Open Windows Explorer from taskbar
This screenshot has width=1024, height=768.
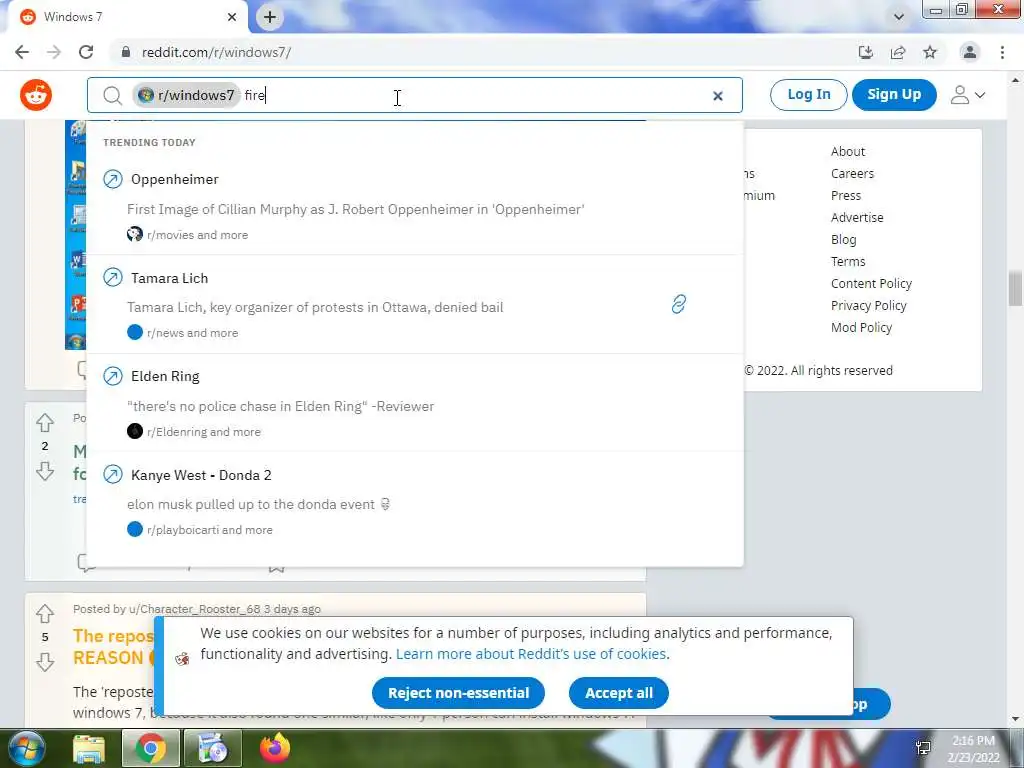pos(89,748)
